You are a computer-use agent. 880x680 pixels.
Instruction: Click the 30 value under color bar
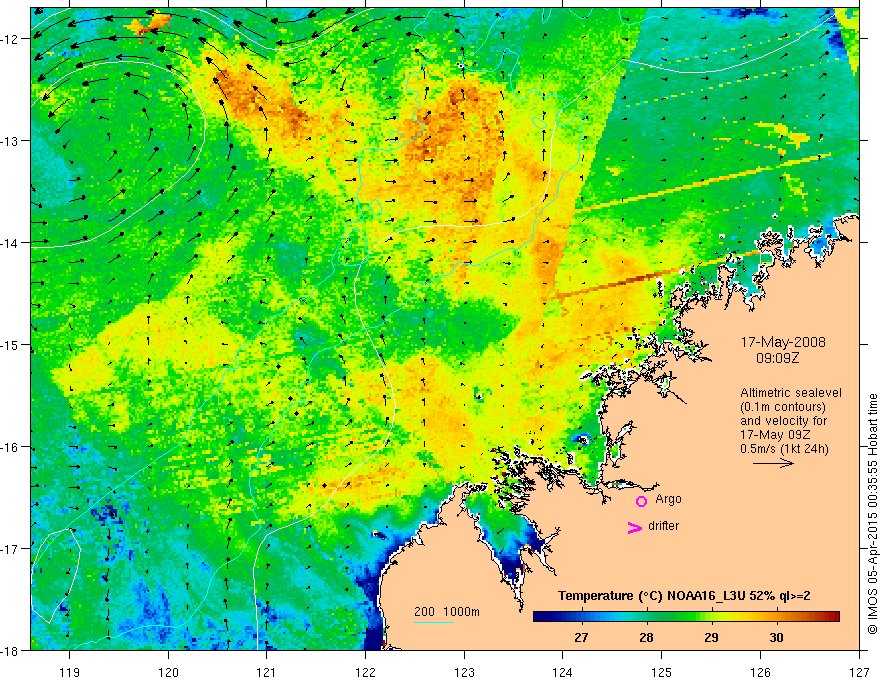coord(776,637)
